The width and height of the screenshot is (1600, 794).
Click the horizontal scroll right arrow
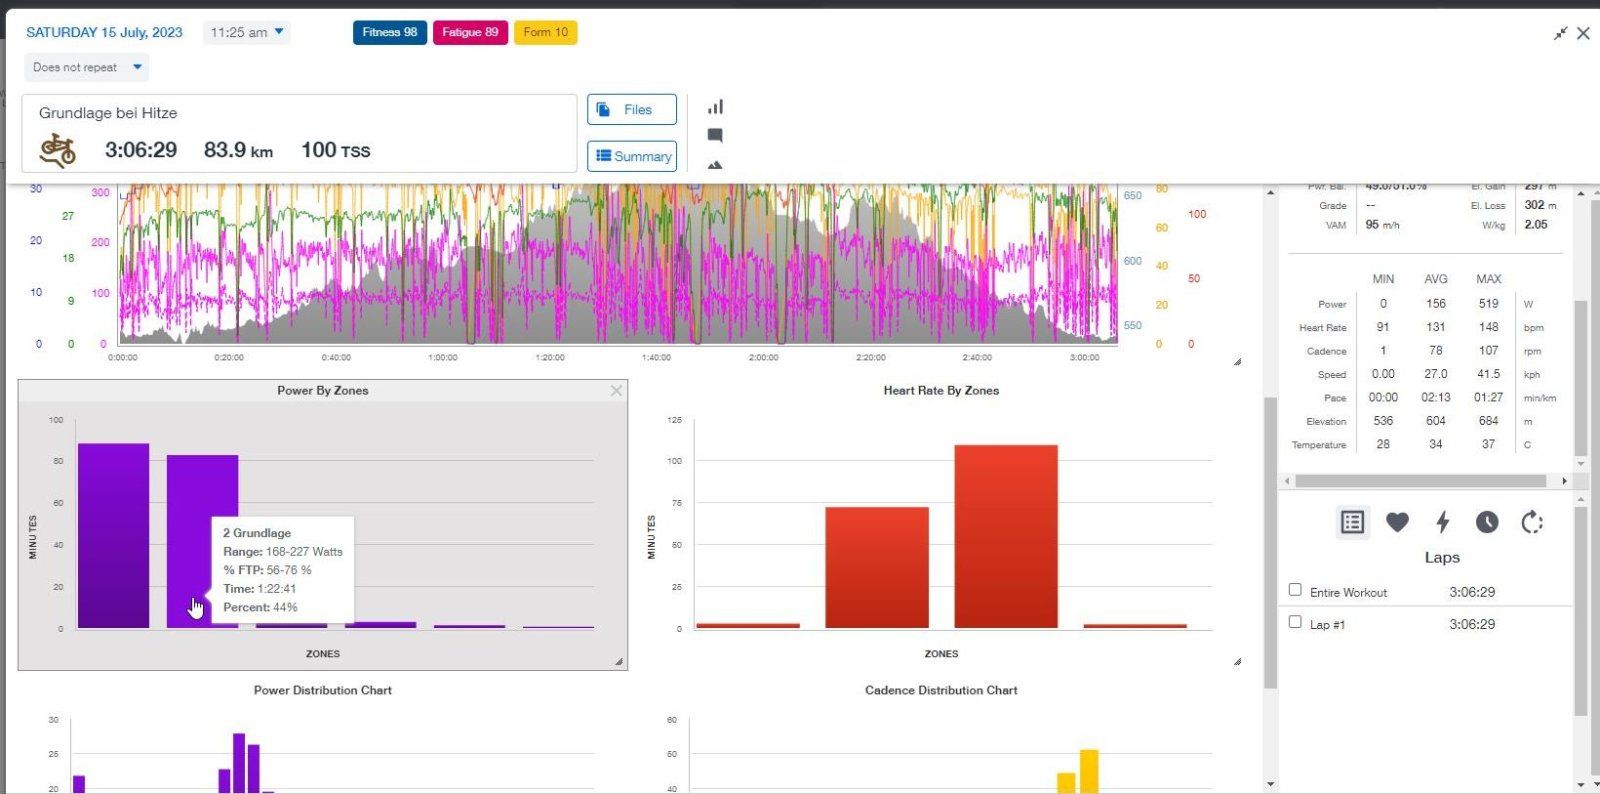click(1564, 481)
